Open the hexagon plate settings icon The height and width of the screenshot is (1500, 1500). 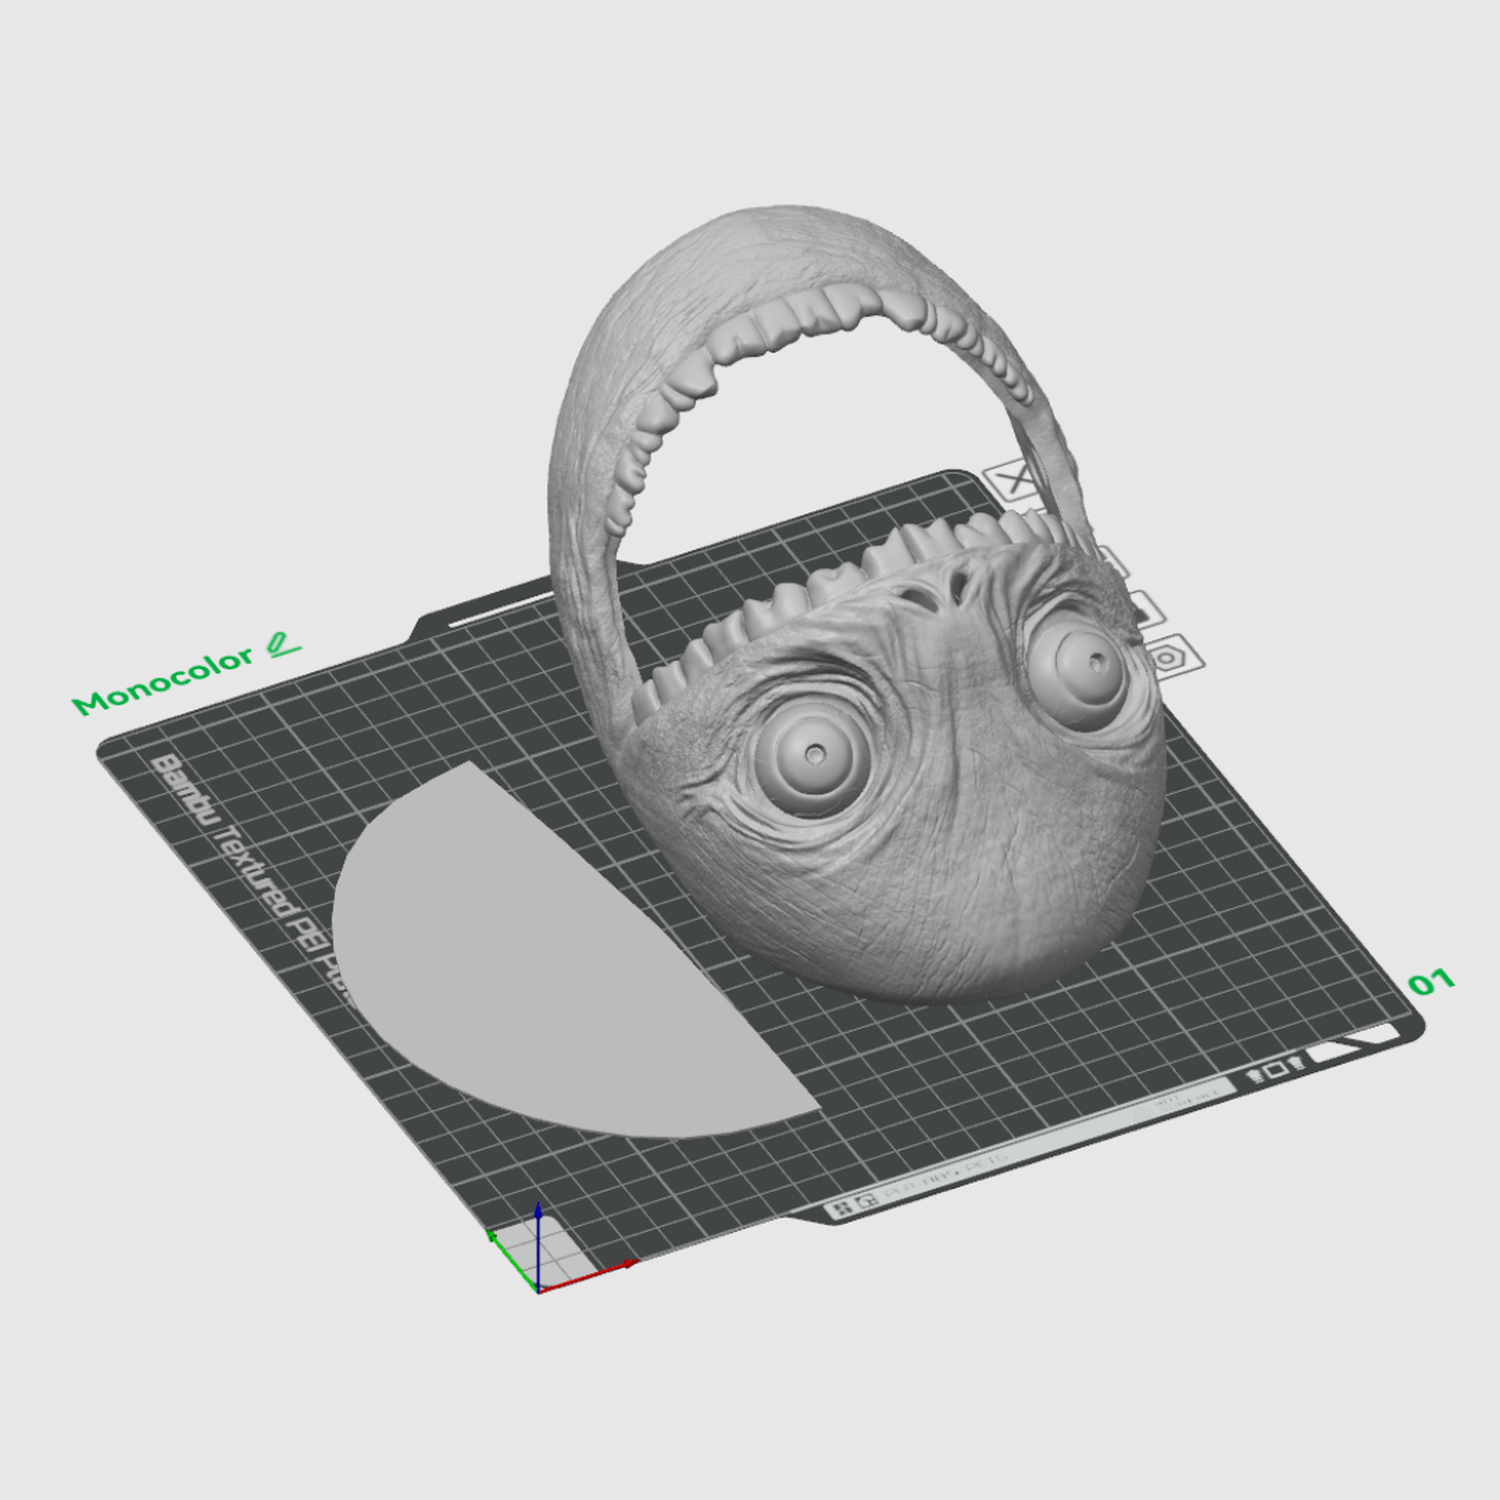(1166, 657)
